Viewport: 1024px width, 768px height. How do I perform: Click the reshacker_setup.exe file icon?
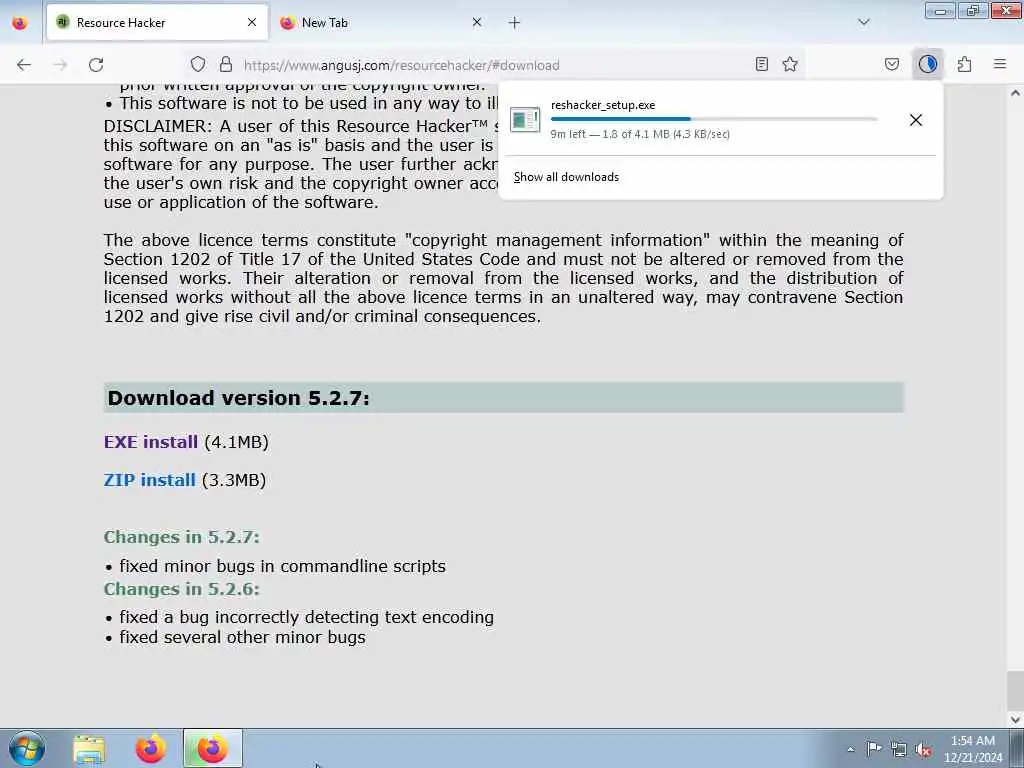point(525,120)
